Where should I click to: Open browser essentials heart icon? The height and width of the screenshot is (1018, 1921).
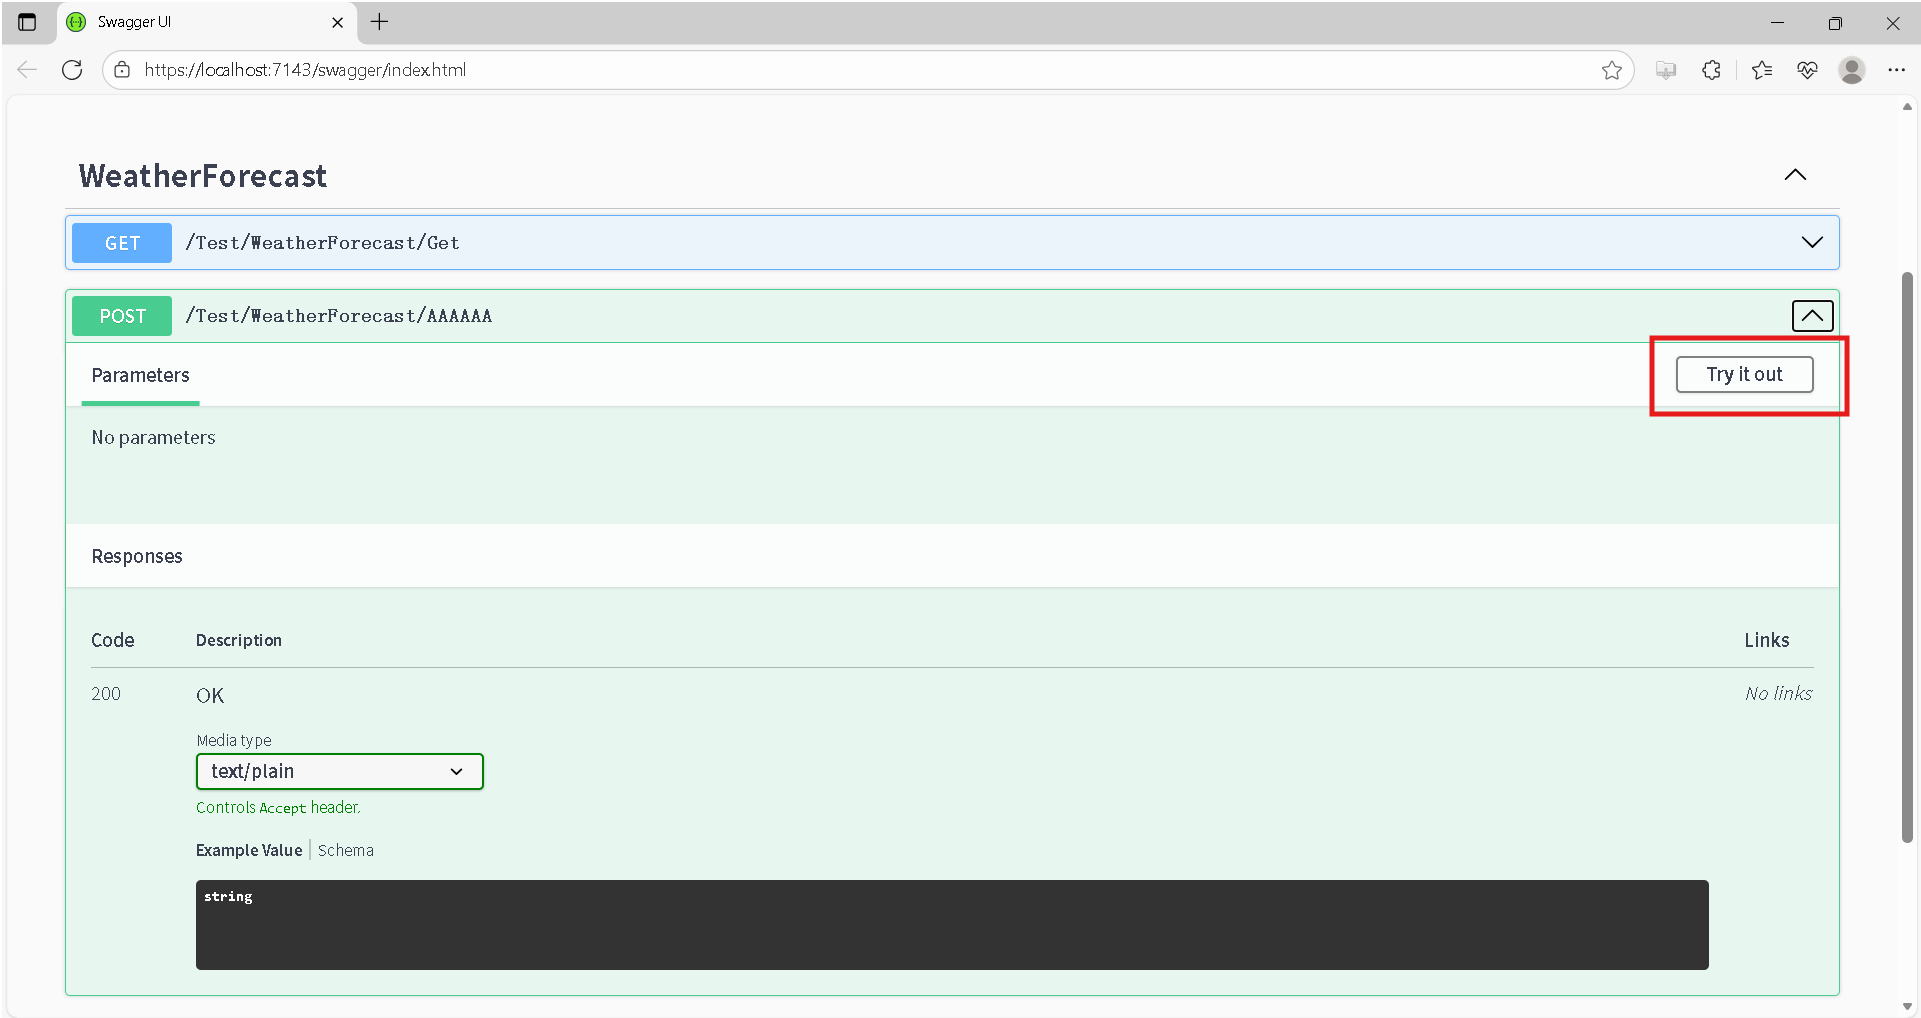(1807, 70)
